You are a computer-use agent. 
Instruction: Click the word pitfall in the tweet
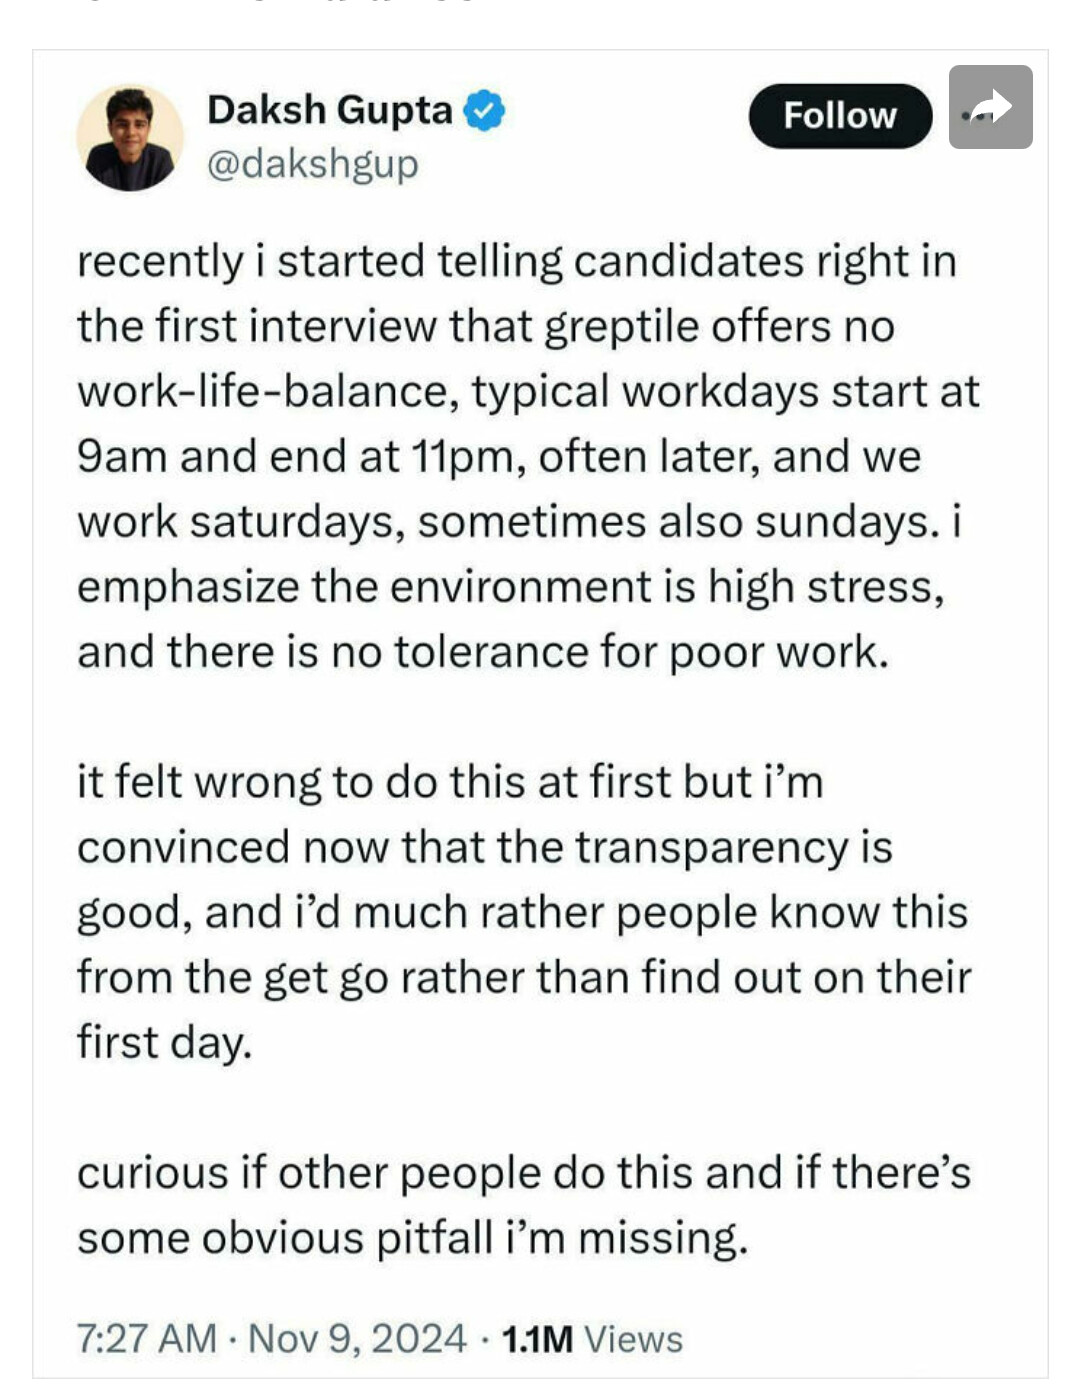tap(435, 1238)
